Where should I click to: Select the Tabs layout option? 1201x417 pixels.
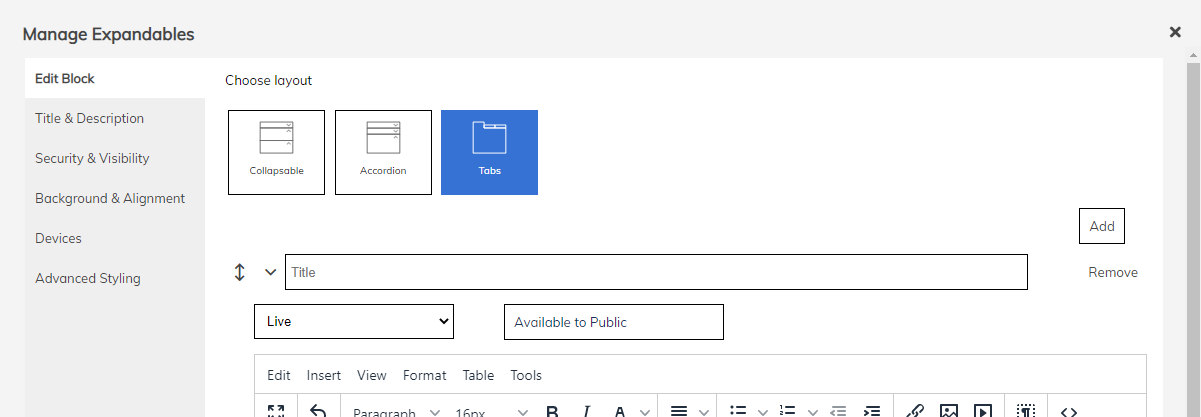click(489, 152)
